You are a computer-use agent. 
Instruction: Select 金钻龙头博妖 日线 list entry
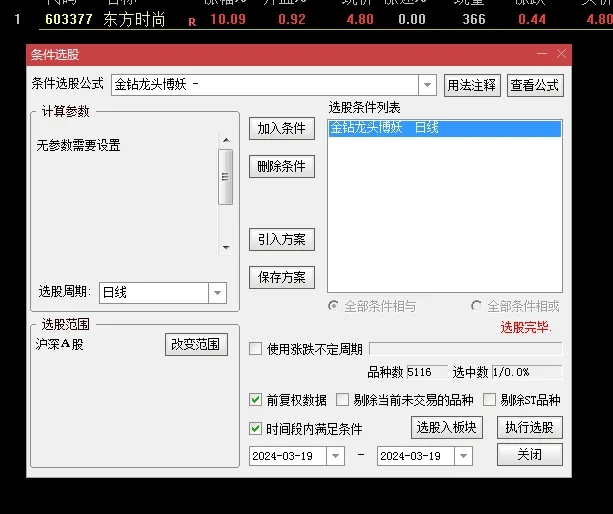[444, 128]
